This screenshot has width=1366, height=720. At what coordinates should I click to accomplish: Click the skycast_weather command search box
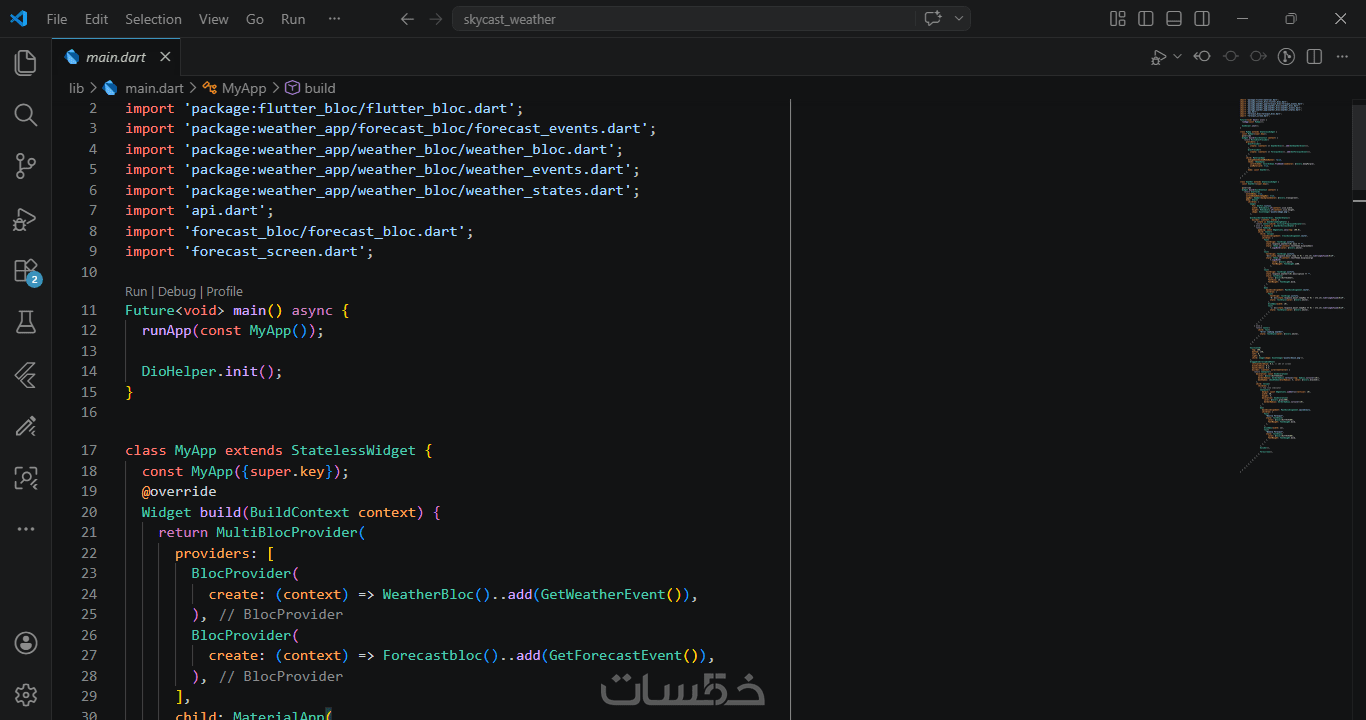(x=682, y=19)
